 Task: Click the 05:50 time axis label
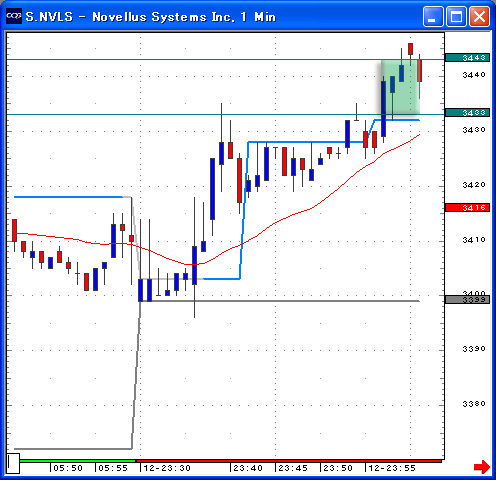(68, 468)
